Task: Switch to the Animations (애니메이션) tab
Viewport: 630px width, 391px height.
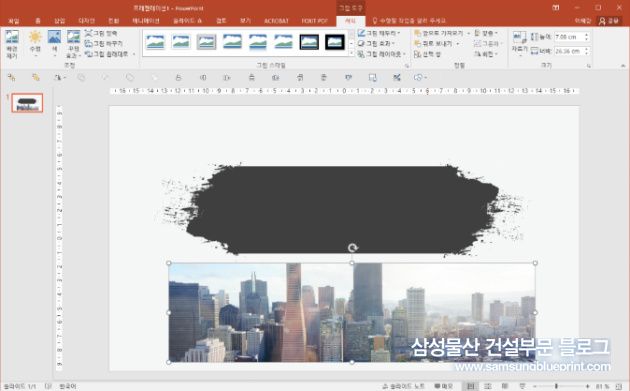Action: click(x=146, y=20)
